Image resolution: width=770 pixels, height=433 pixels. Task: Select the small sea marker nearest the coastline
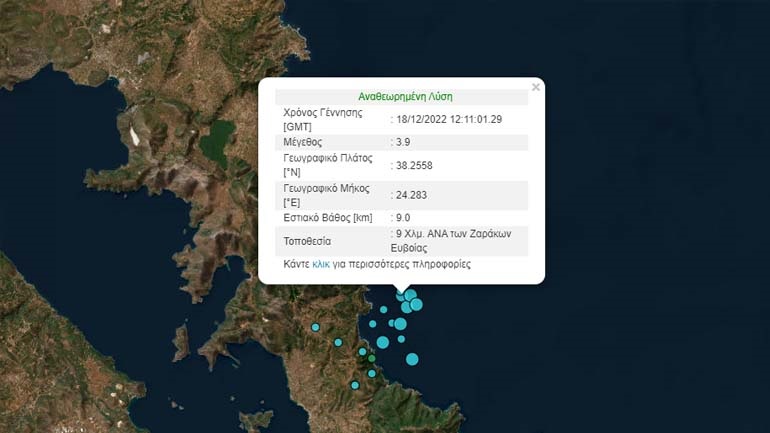pos(373,324)
